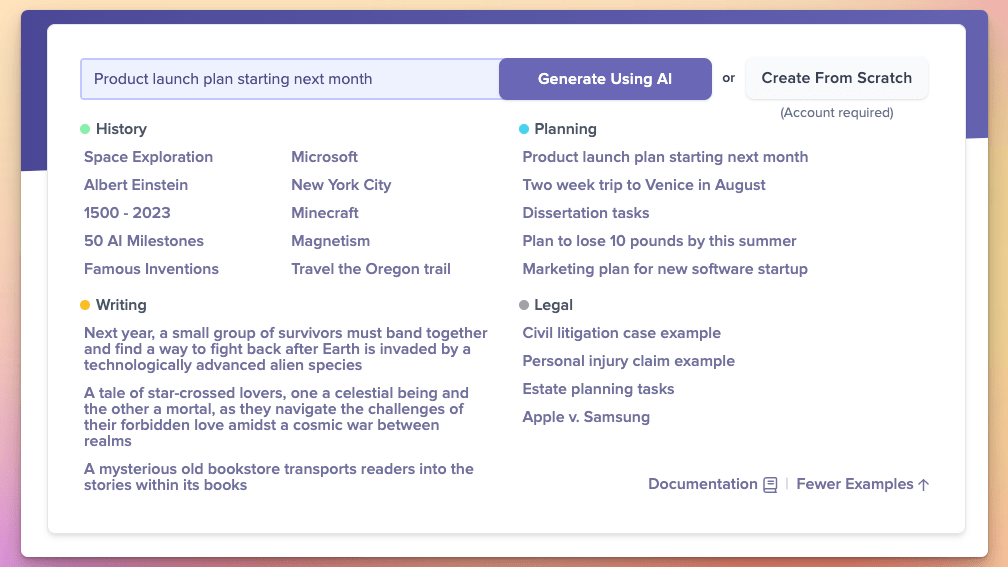Image resolution: width=1008 pixels, height=567 pixels.
Task: Click the Documentation book icon
Action: pyautogui.click(x=770, y=485)
